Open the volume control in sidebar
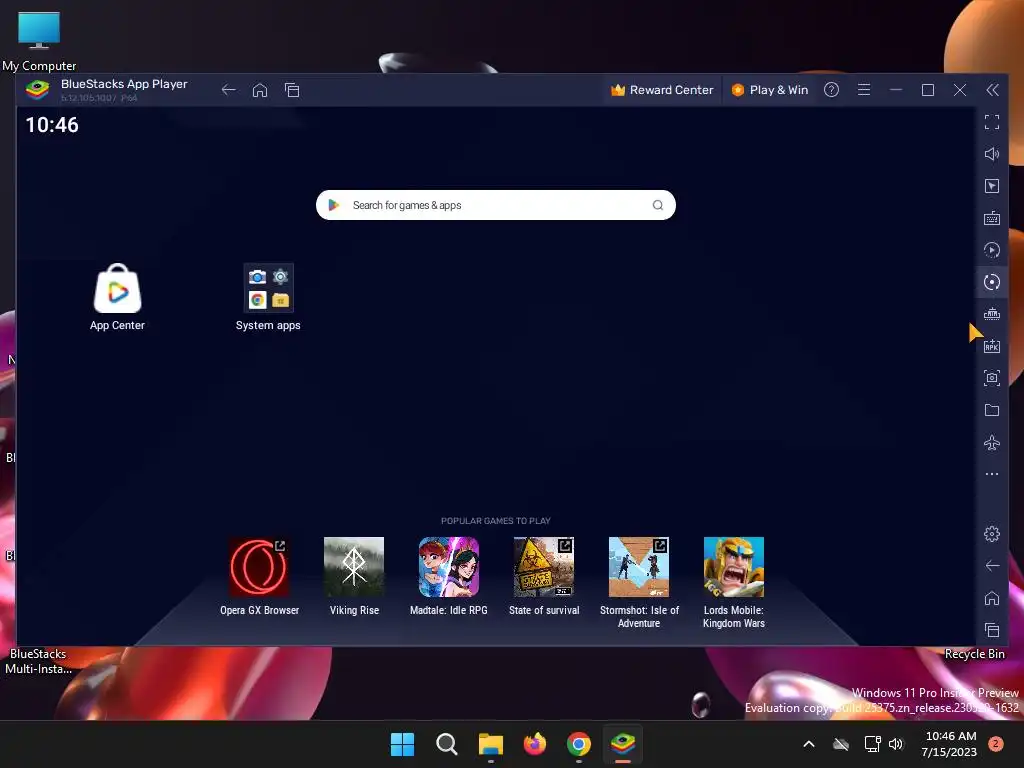This screenshot has width=1024, height=768. pyautogui.click(x=992, y=154)
